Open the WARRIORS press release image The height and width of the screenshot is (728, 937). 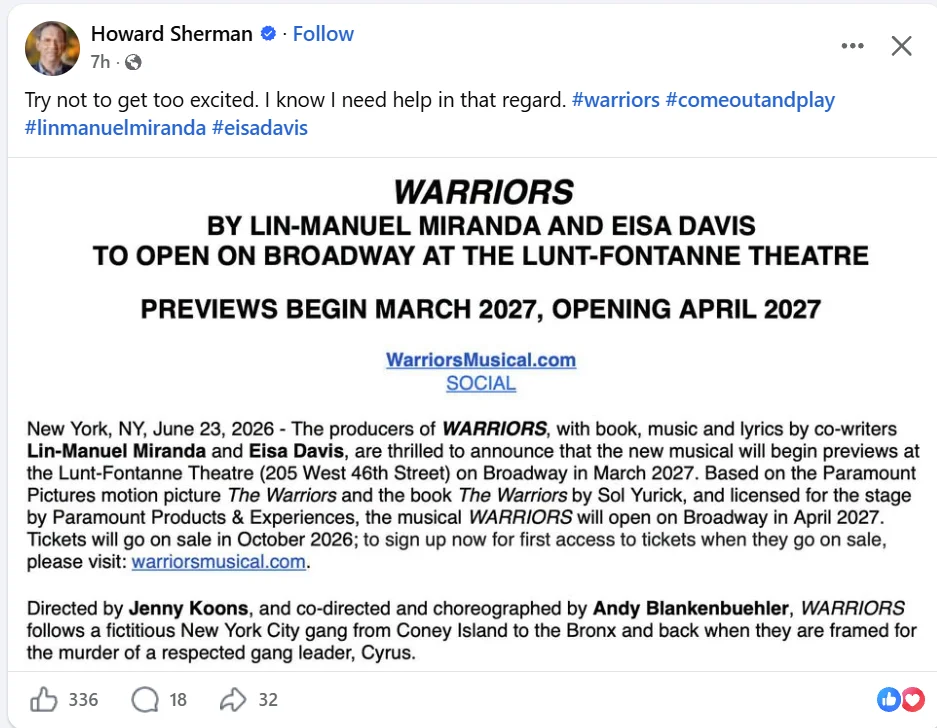472,414
